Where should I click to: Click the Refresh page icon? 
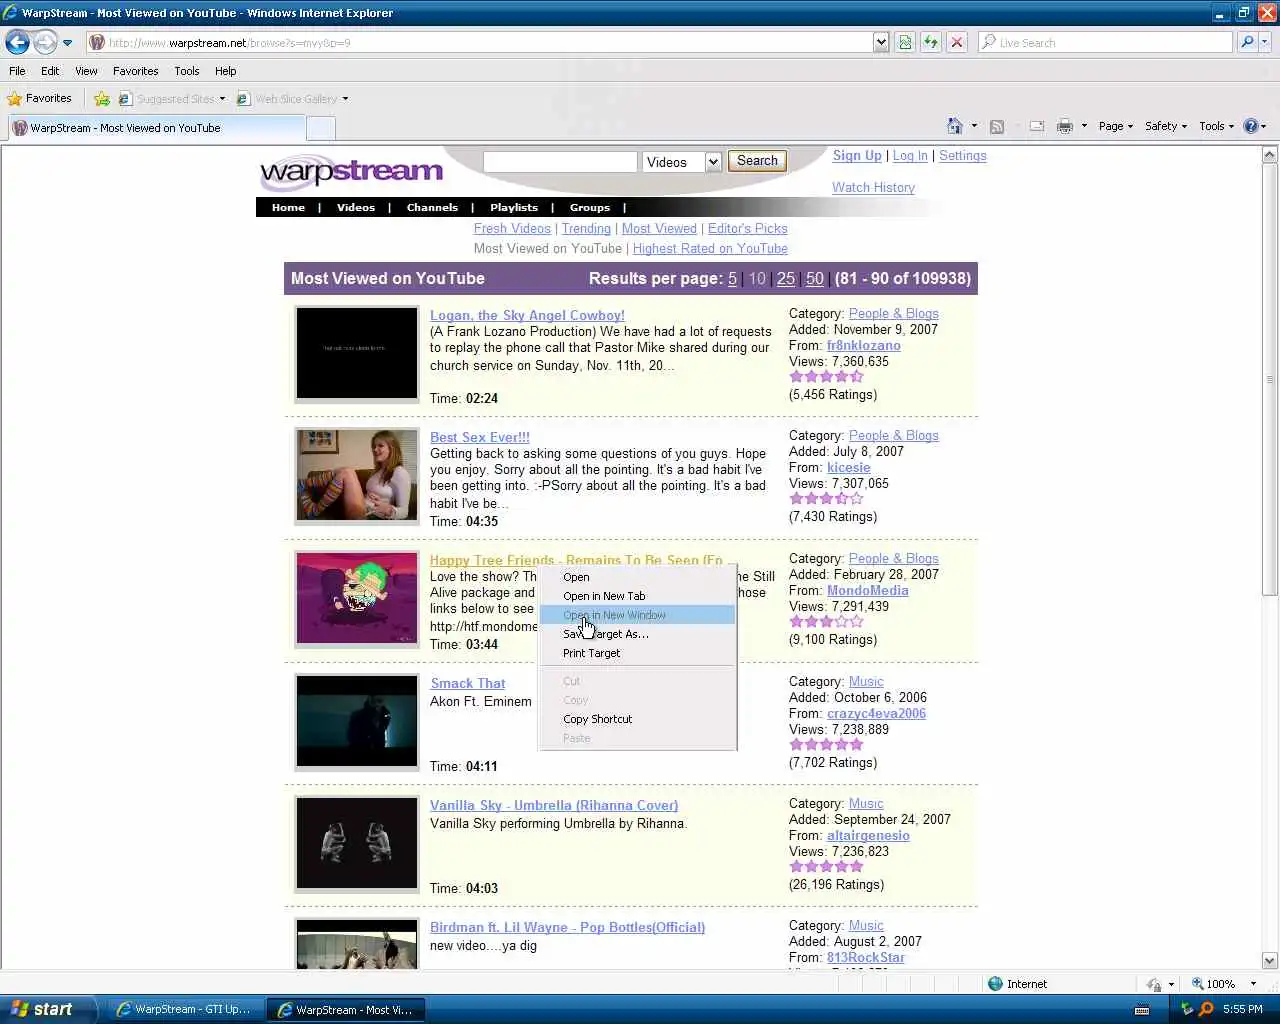931,42
